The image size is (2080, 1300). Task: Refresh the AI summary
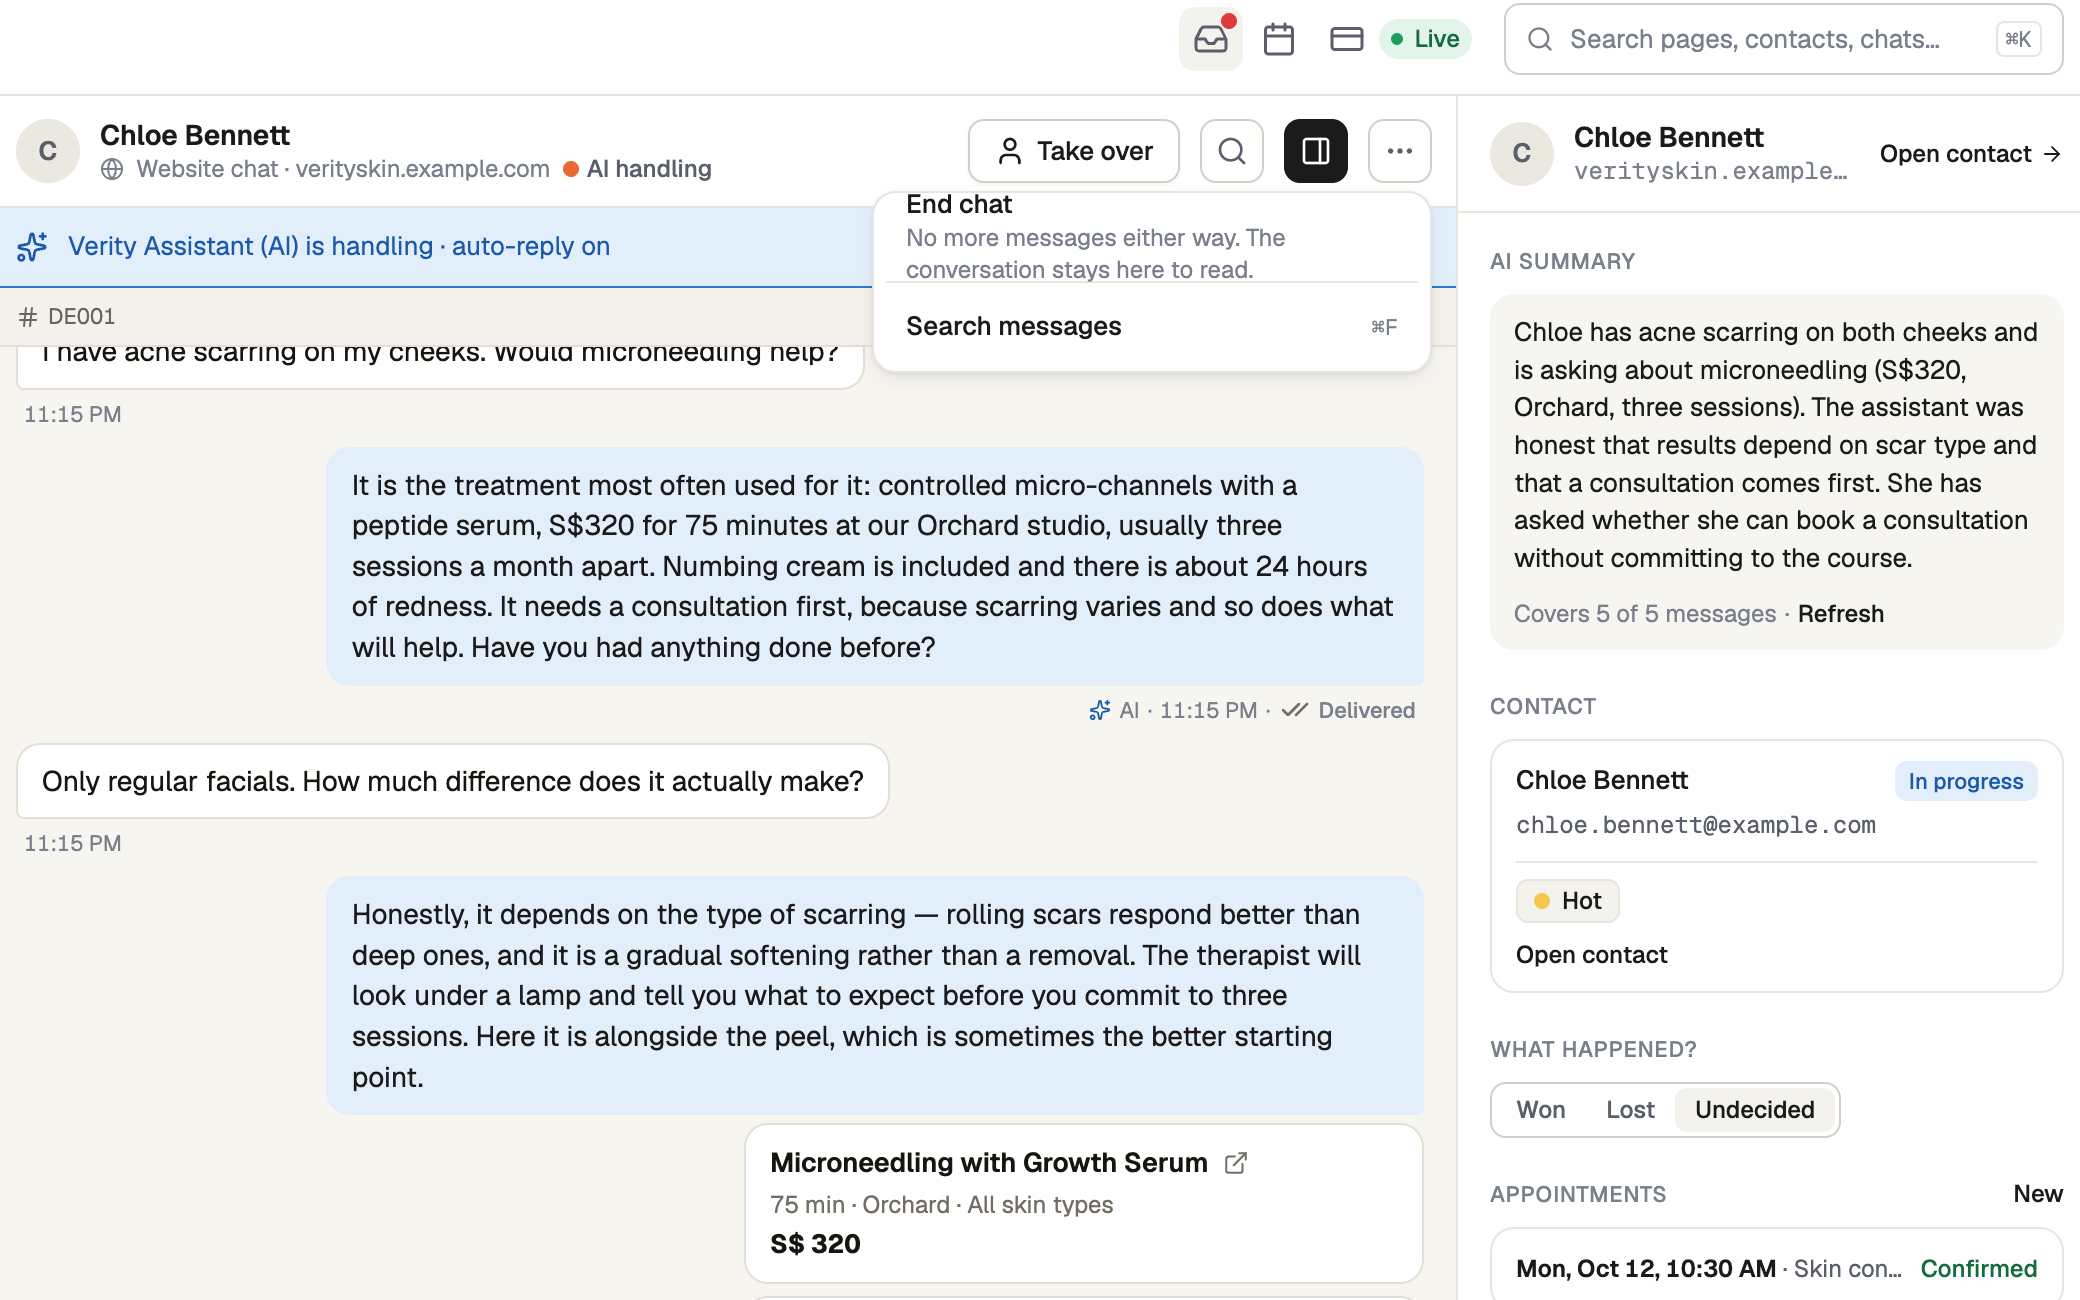tap(1840, 614)
